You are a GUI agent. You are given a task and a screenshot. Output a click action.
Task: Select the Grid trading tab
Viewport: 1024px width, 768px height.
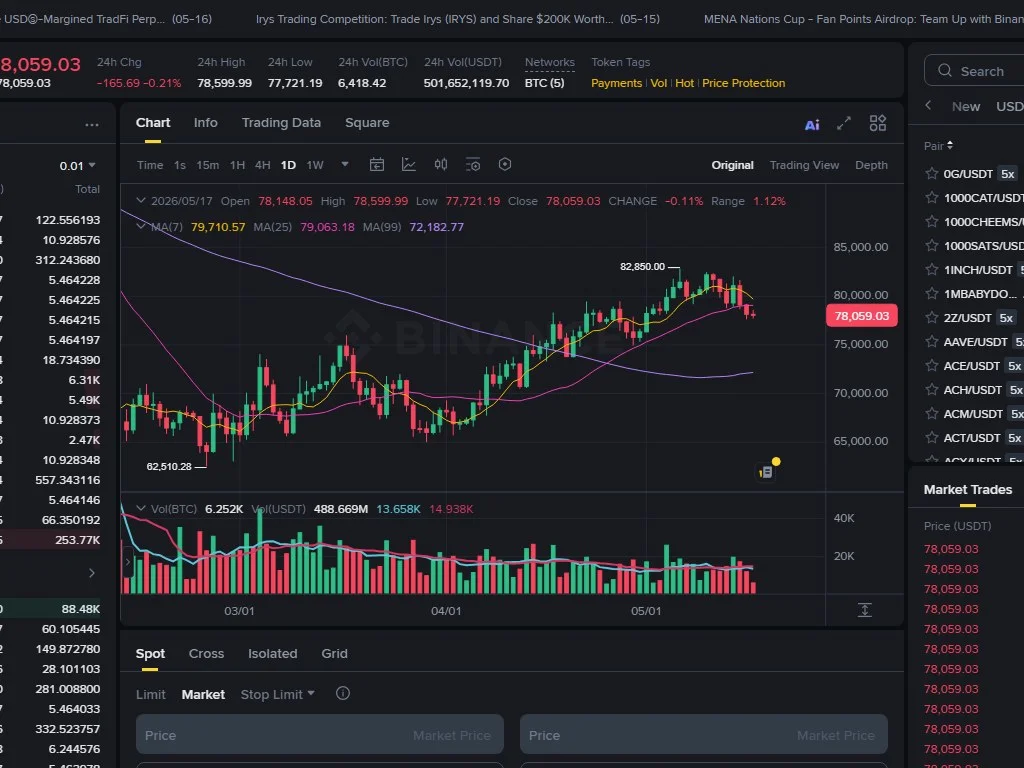[x=334, y=654]
